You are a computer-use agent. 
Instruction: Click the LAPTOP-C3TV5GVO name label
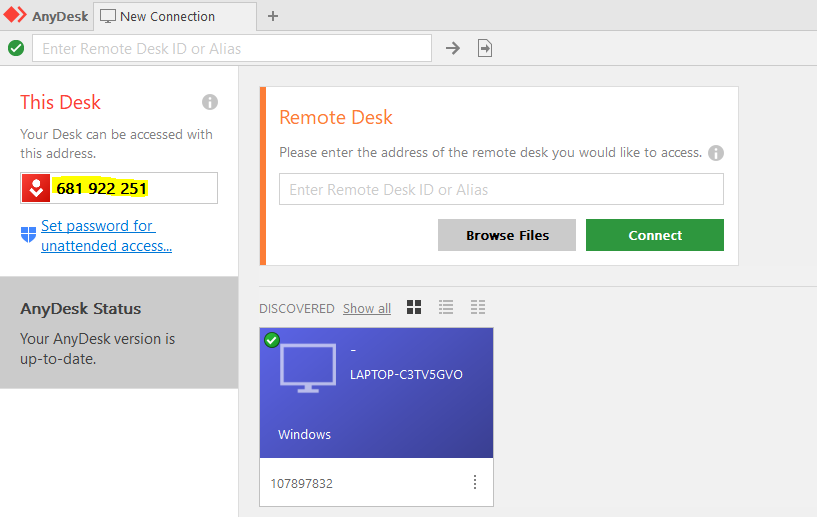coord(406,375)
